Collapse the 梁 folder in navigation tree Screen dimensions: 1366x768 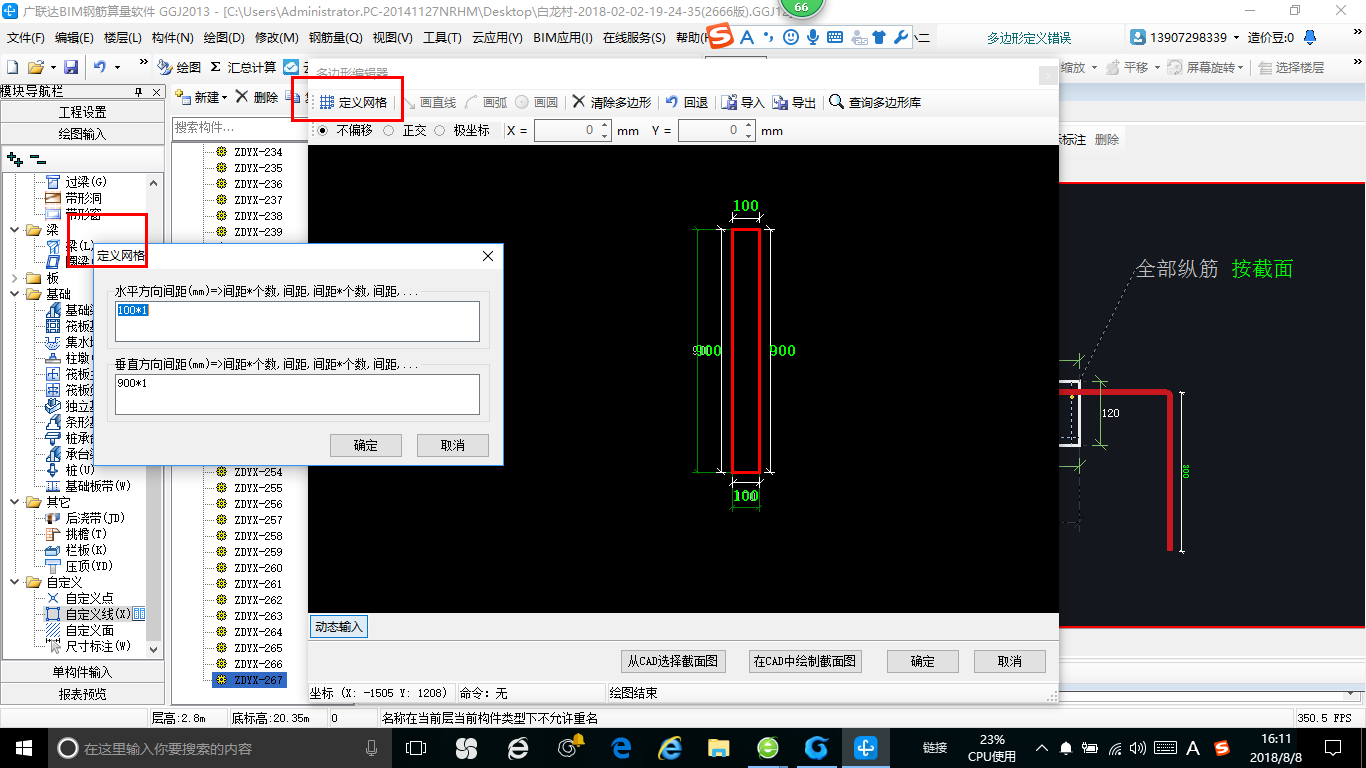point(14,230)
